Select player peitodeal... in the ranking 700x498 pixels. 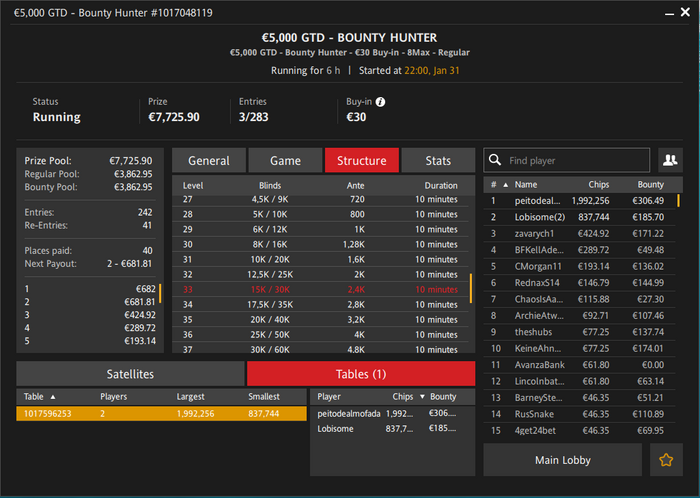579,200
